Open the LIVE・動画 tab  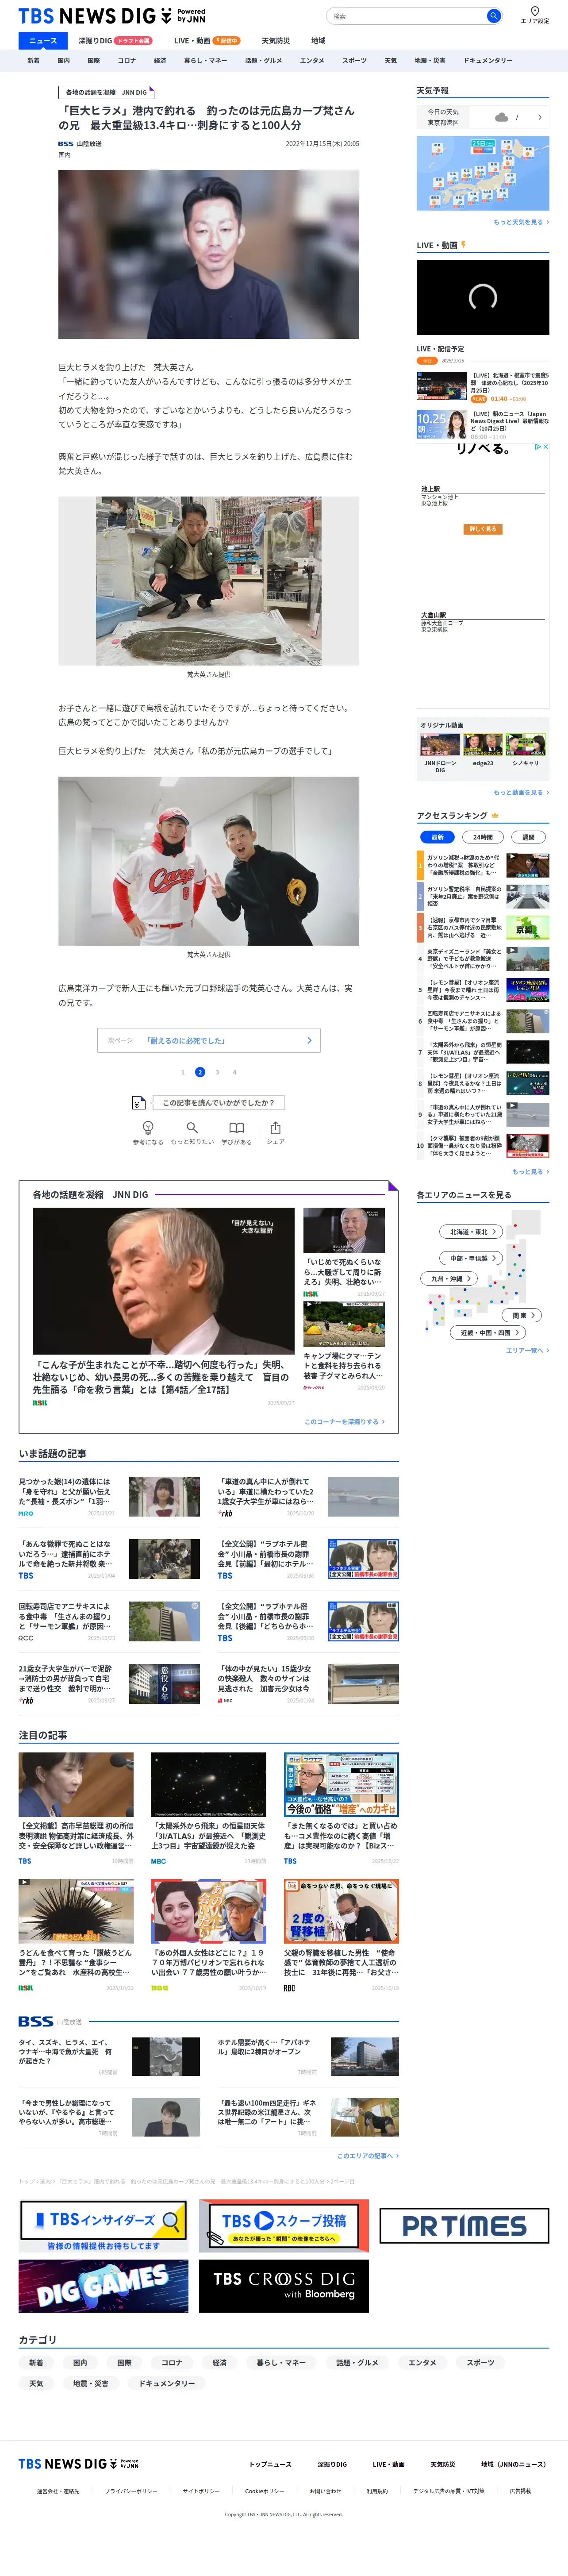tap(206, 41)
